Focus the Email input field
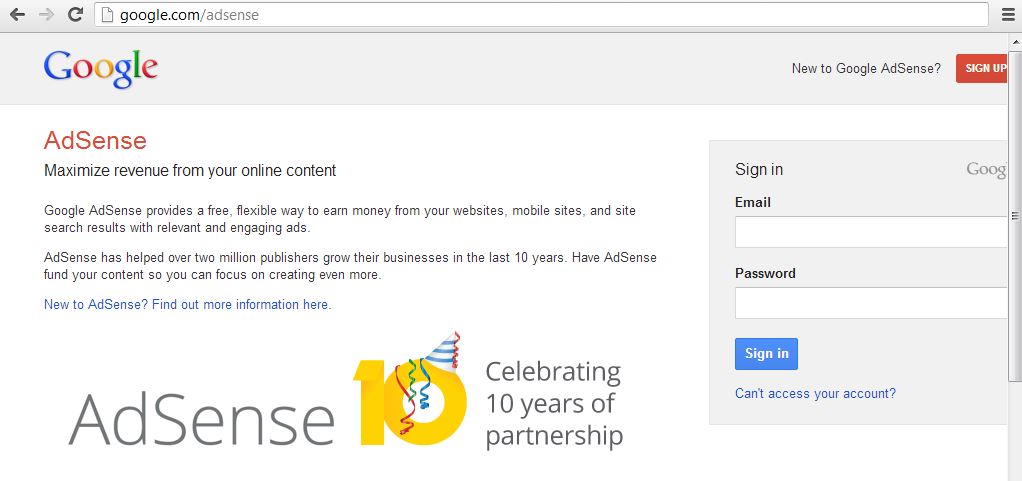1022x481 pixels. point(872,232)
